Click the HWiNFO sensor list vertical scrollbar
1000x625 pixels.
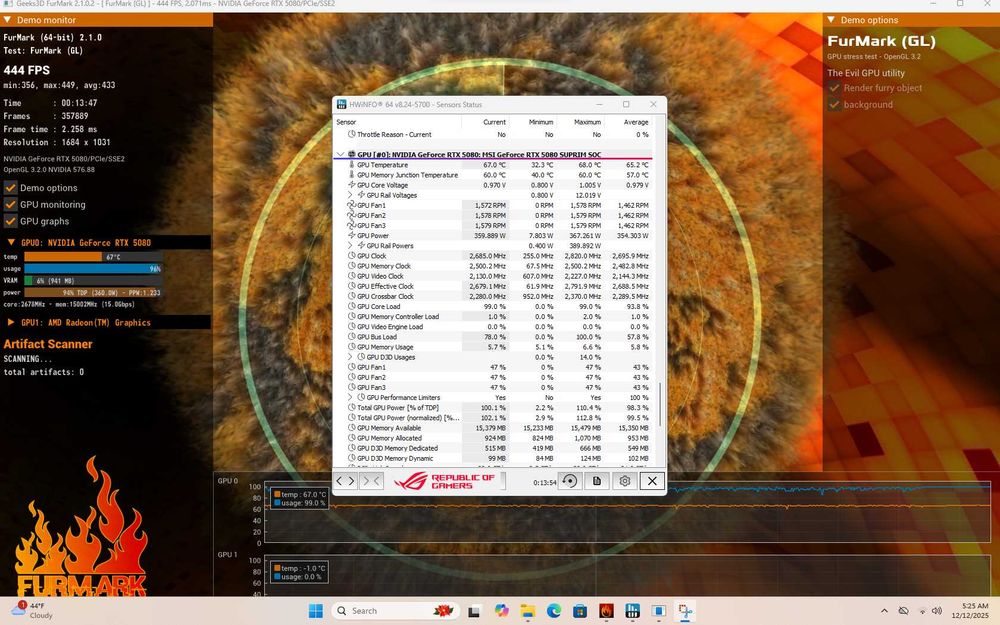coord(660,404)
